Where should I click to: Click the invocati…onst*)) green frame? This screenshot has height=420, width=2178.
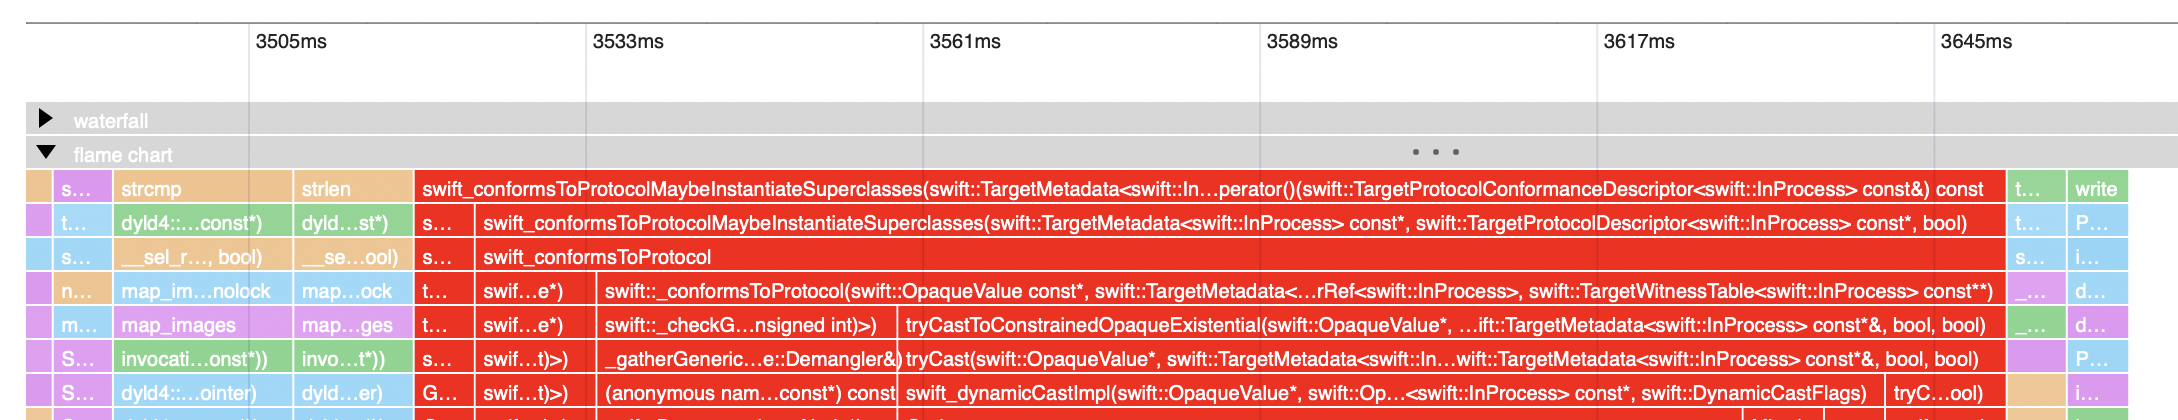(202, 359)
